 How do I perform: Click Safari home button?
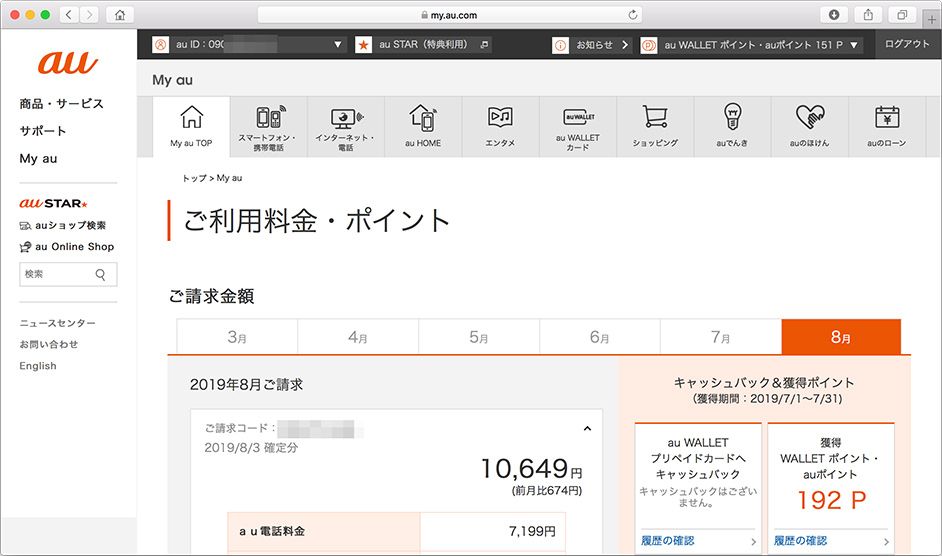(x=120, y=14)
